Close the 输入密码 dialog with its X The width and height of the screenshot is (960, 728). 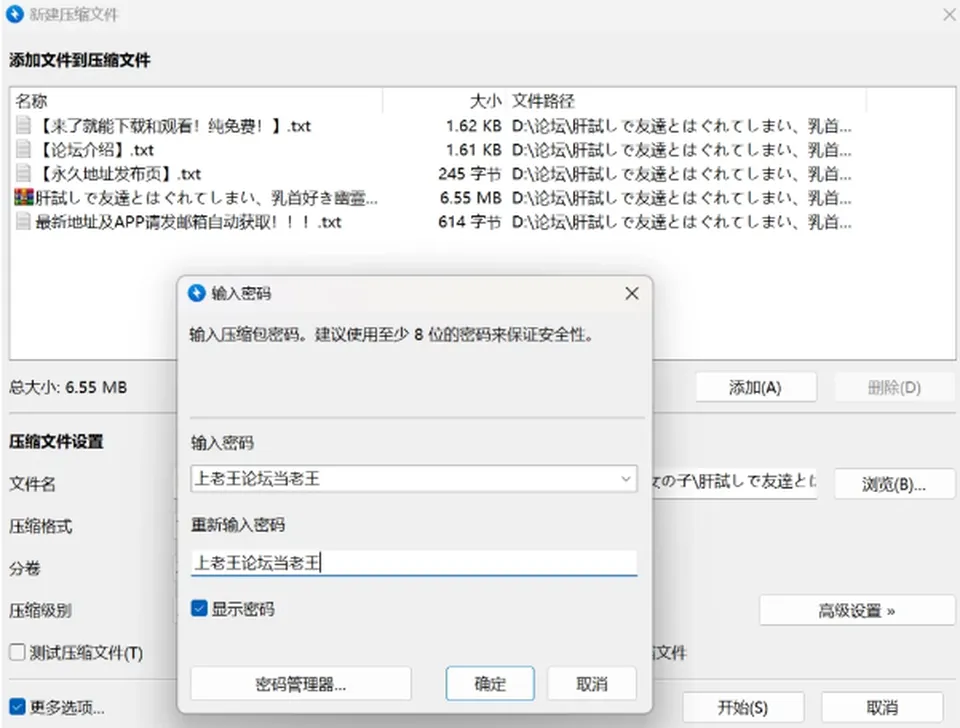(x=632, y=294)
